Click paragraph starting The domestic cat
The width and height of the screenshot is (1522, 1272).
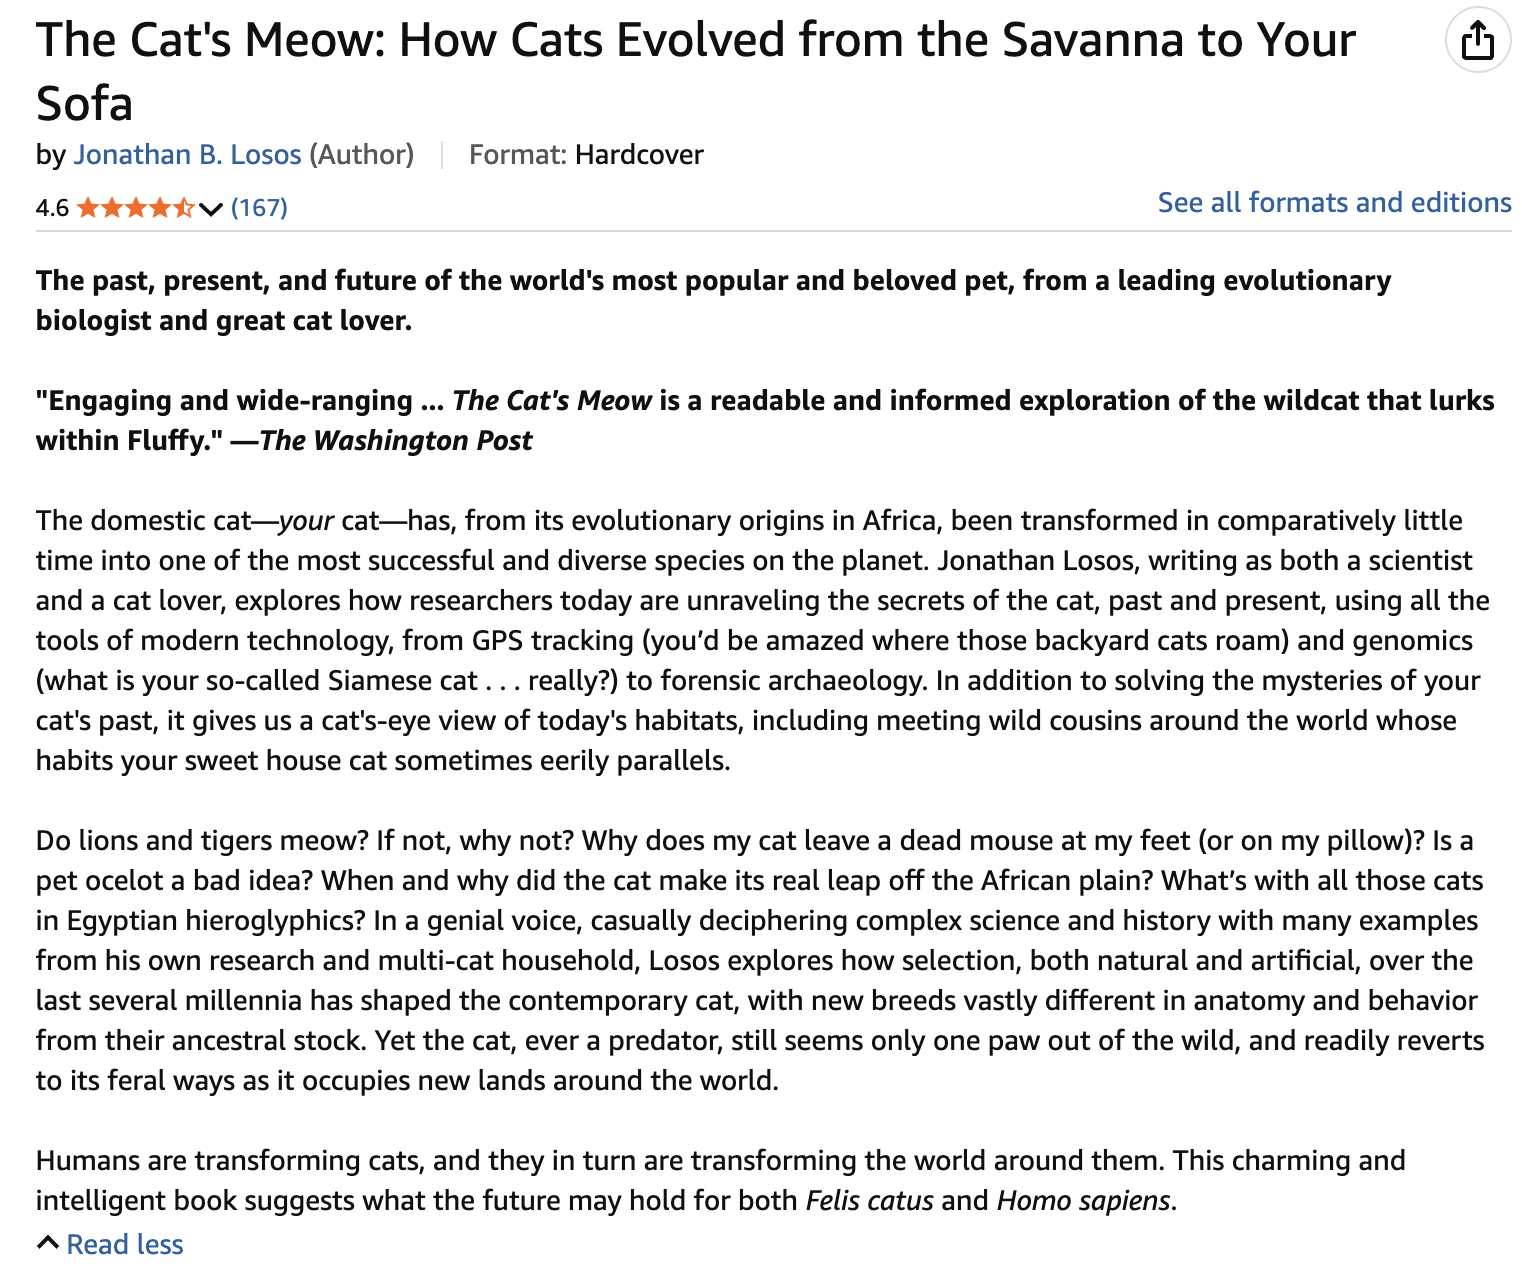pos(763,640)
